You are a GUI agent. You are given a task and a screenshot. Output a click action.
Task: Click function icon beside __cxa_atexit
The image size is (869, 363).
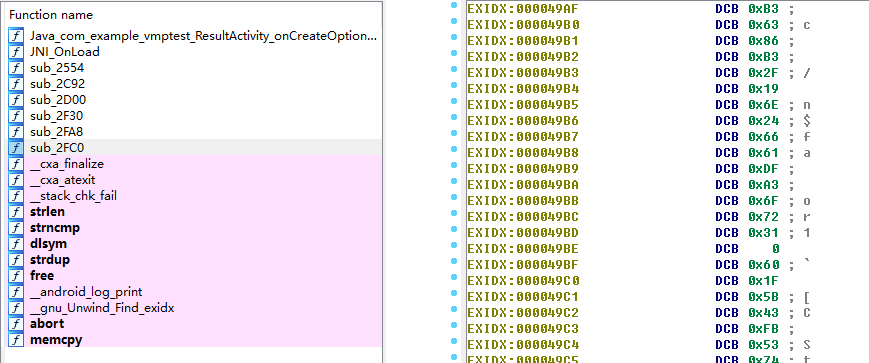[17, 180]
